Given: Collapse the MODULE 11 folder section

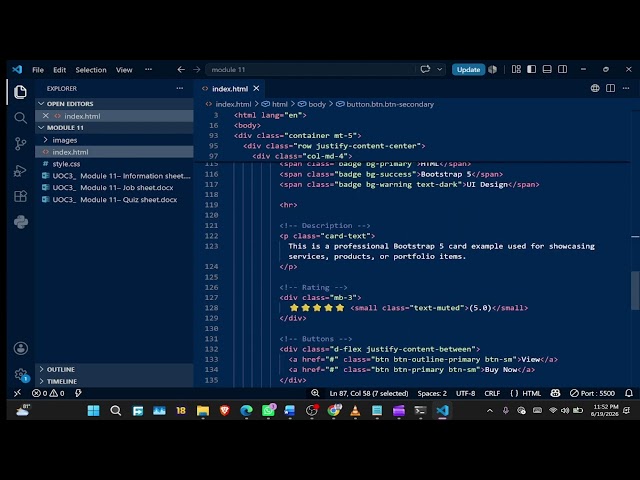Looking at the screenshot, I should (114, 128).
